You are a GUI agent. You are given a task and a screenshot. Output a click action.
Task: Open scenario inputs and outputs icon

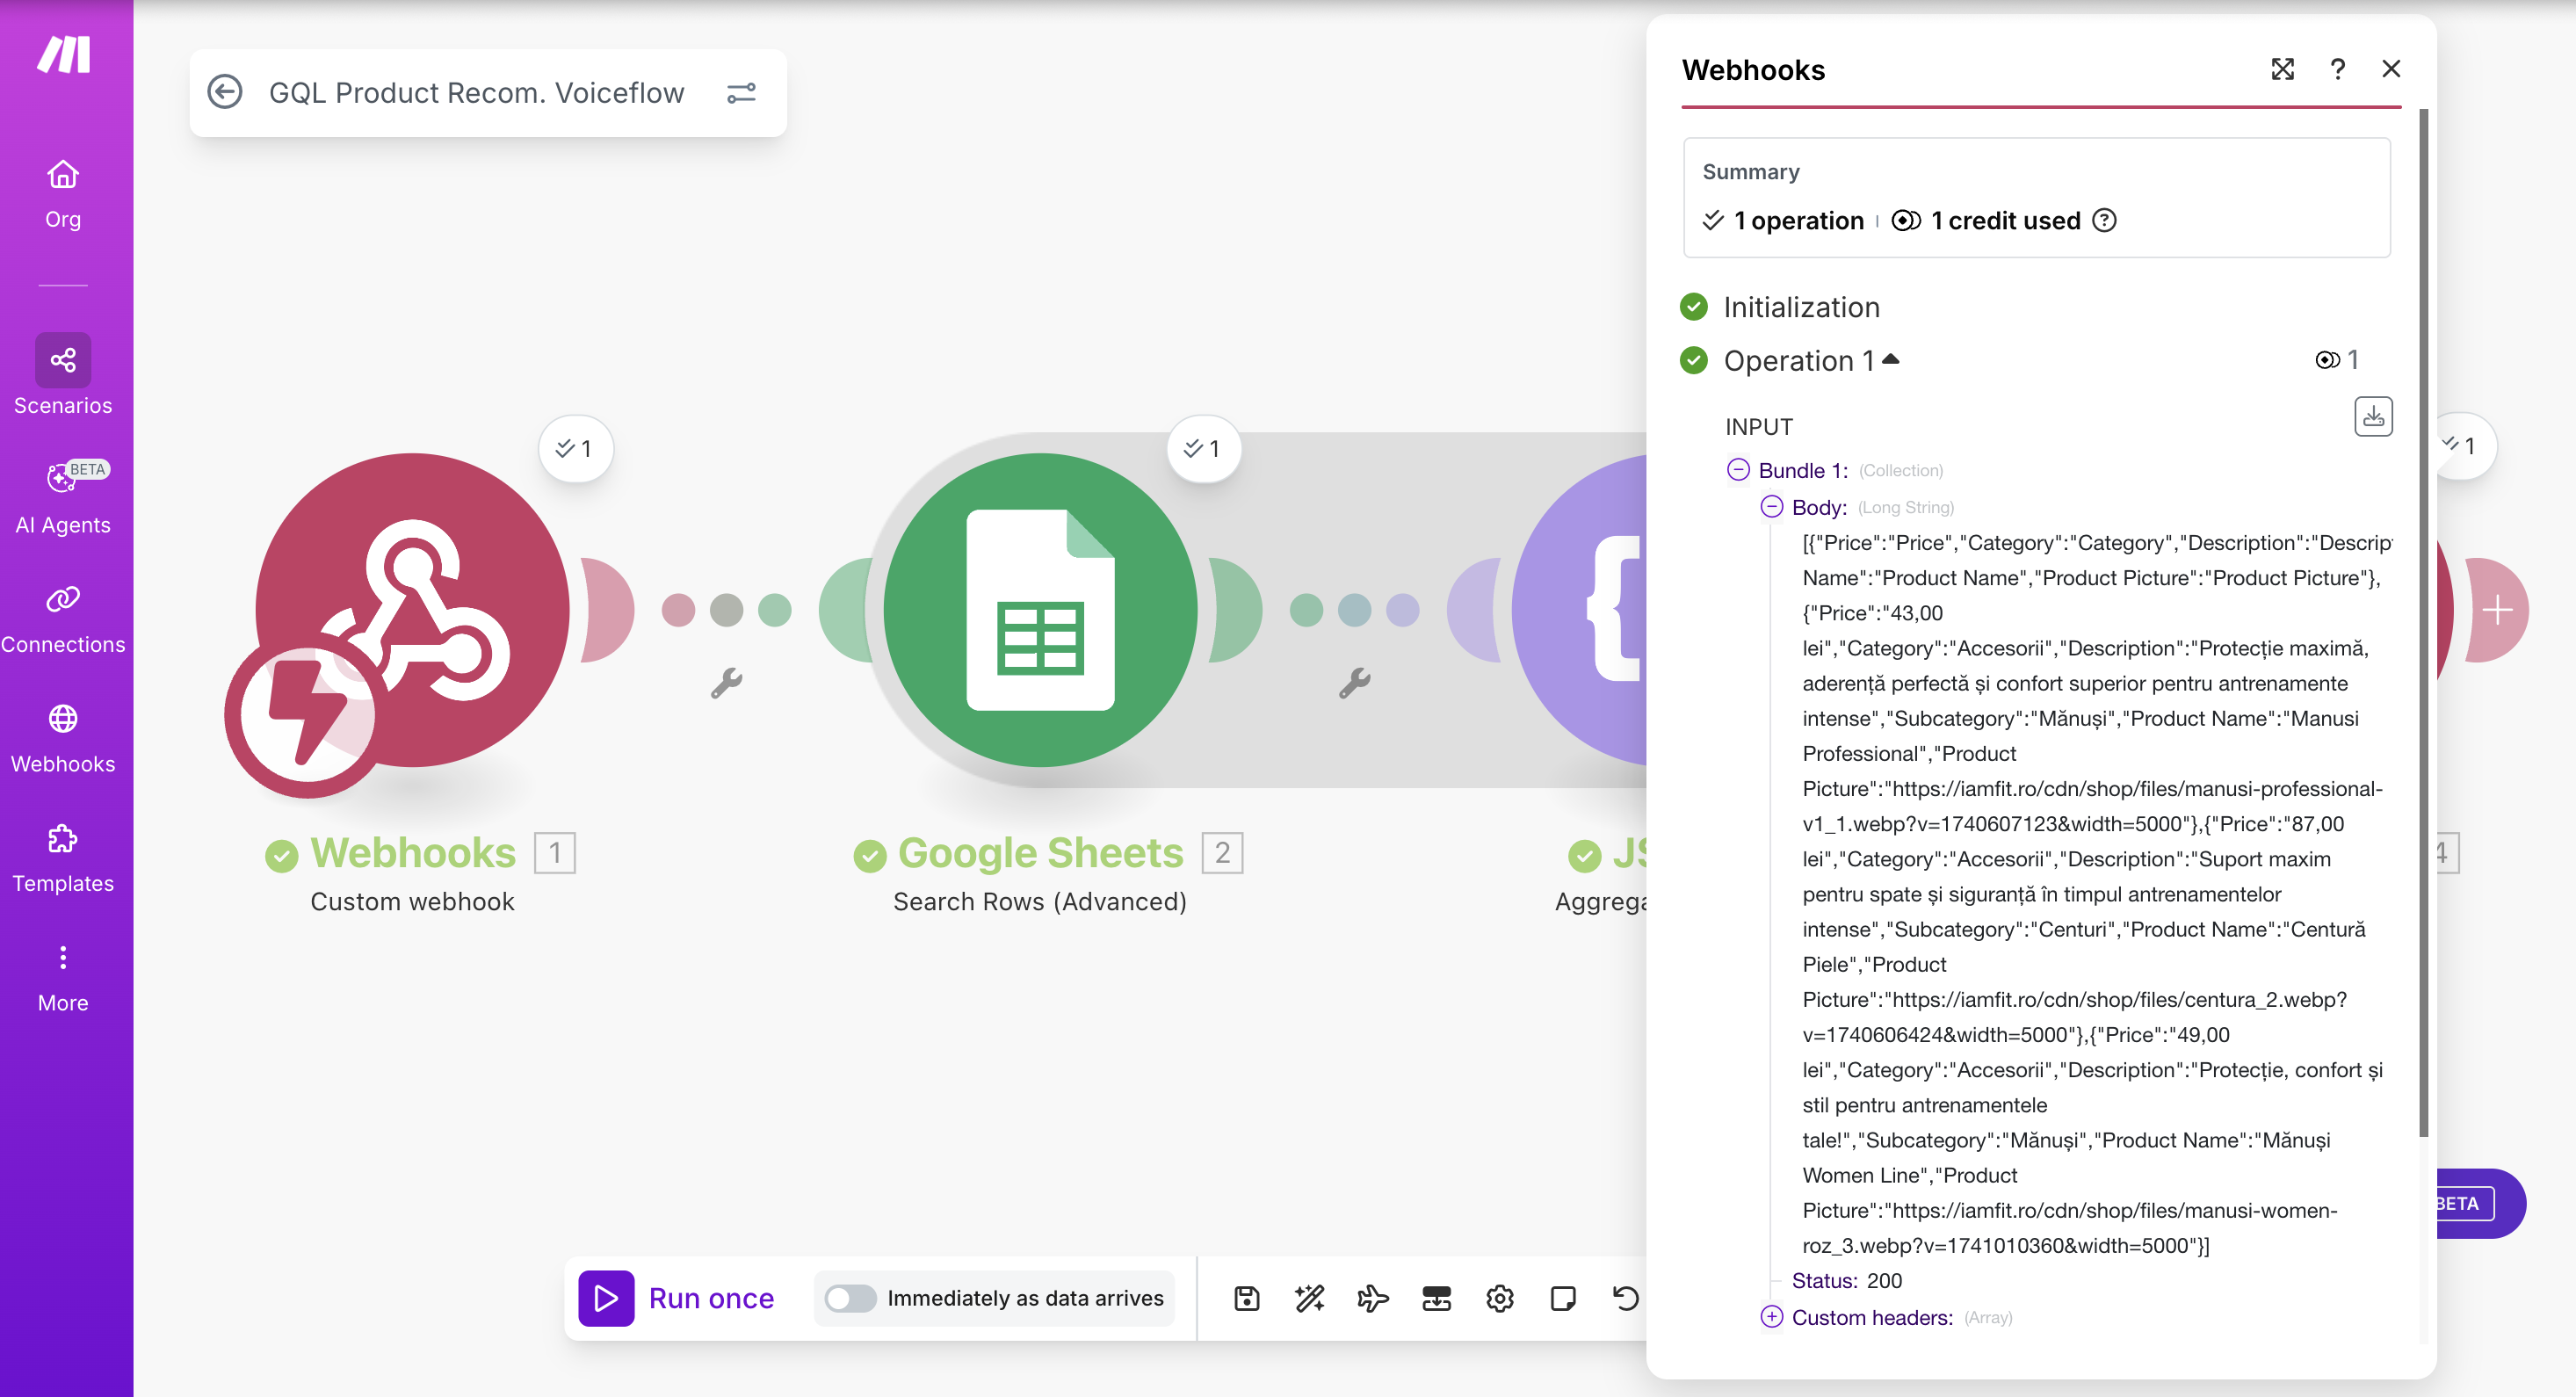[1436, 1298]
